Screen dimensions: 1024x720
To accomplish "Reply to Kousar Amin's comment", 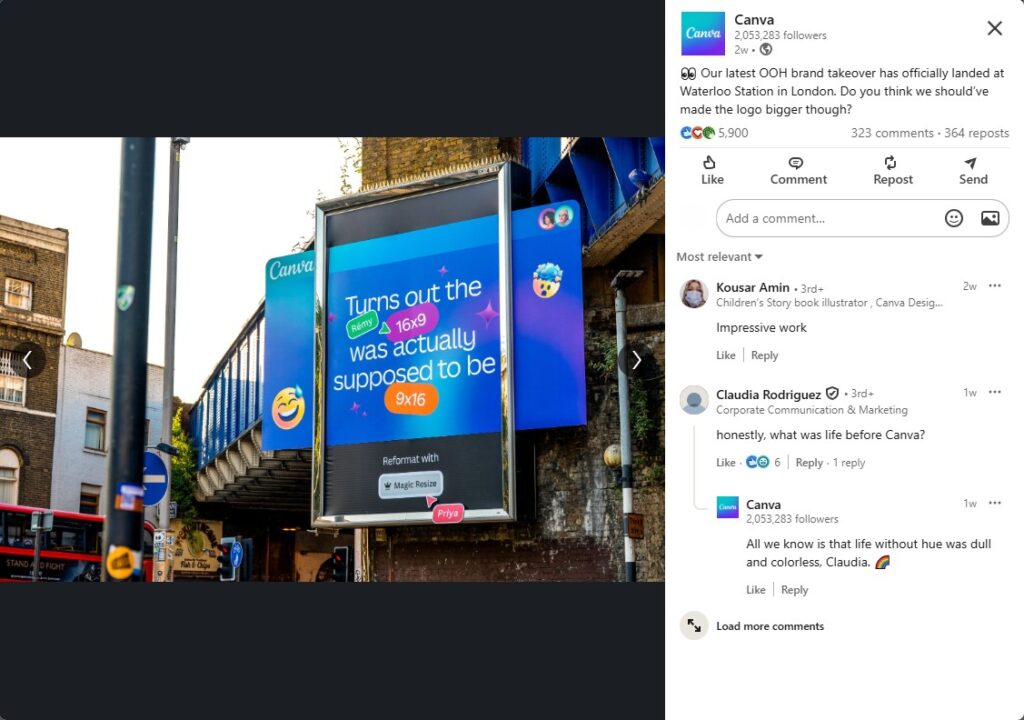I will 764,355.
